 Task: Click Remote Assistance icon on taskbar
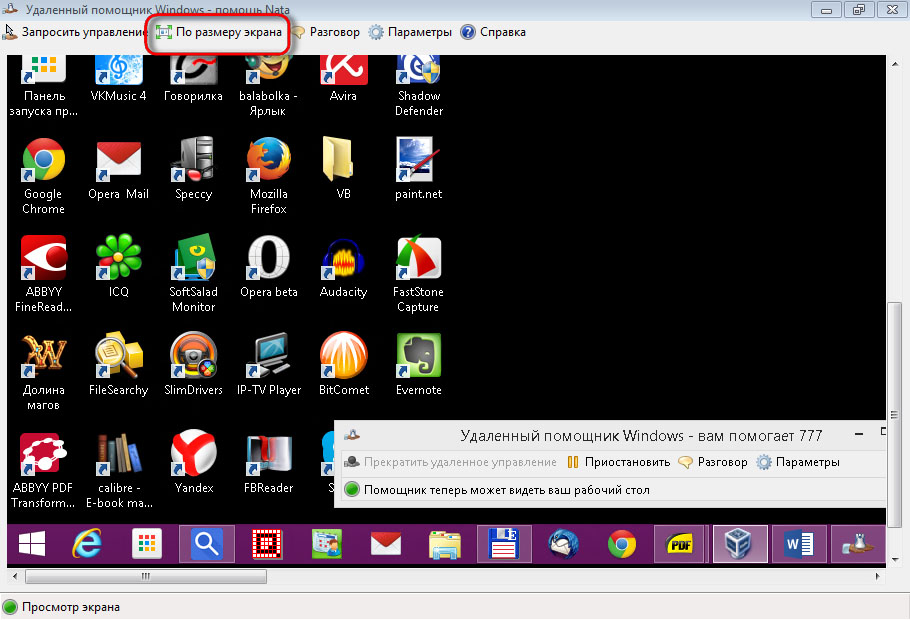[858, 545]
